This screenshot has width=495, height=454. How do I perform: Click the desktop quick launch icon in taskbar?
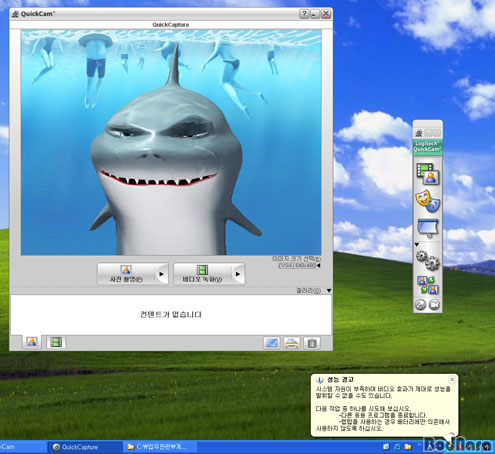386,446
